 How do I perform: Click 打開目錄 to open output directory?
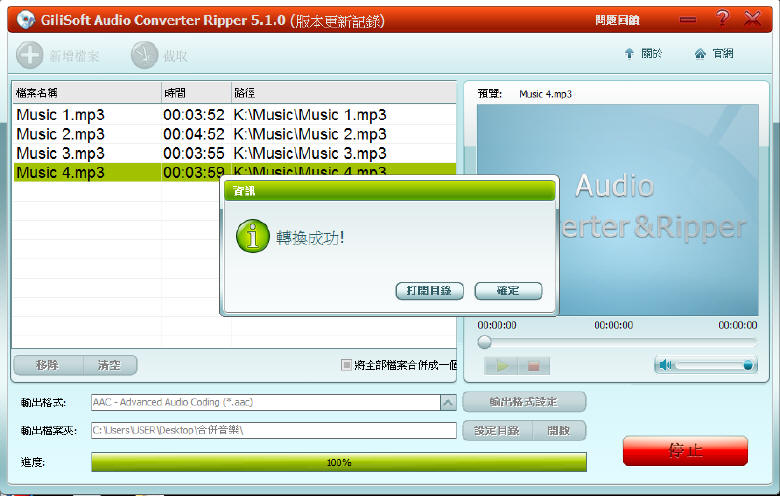pyautogui.click(x=429, y=291)
